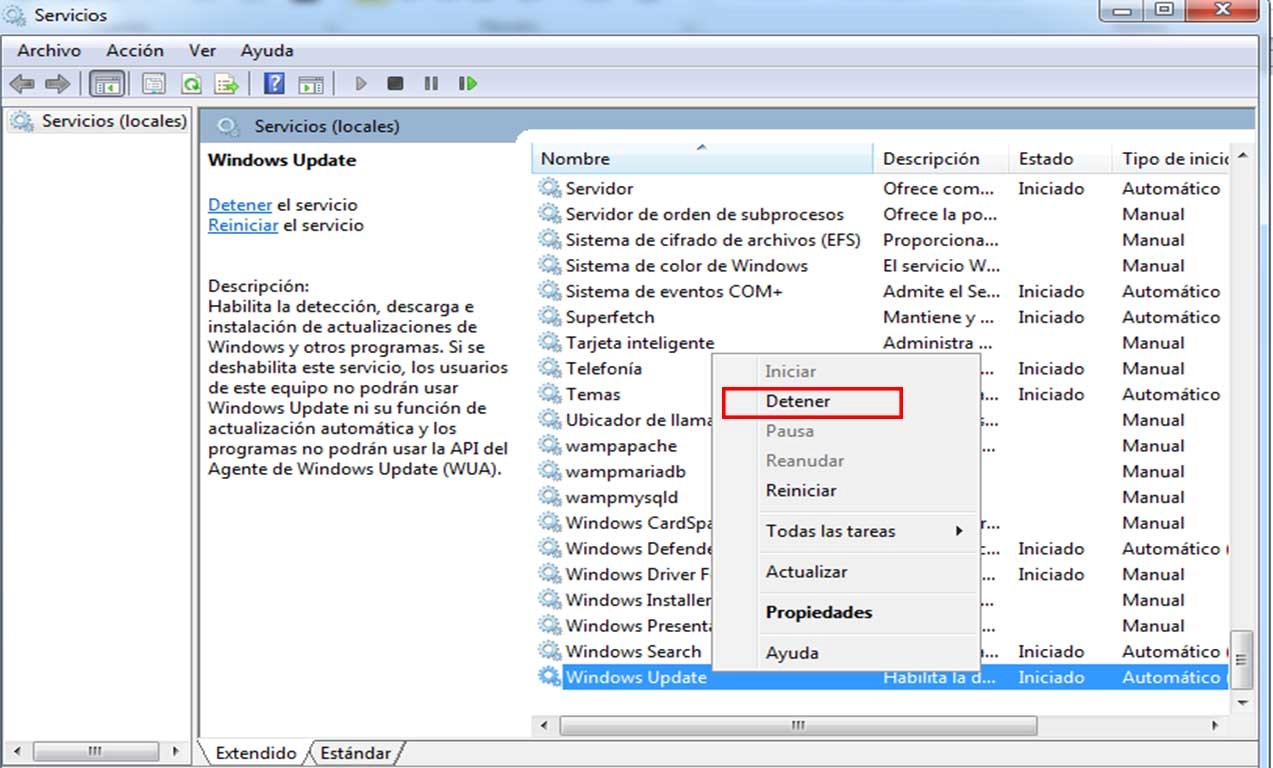The width and height of the screenshot is (1273, 768).
Task: Switch to the Estándar tab
Action: [355, 752]
